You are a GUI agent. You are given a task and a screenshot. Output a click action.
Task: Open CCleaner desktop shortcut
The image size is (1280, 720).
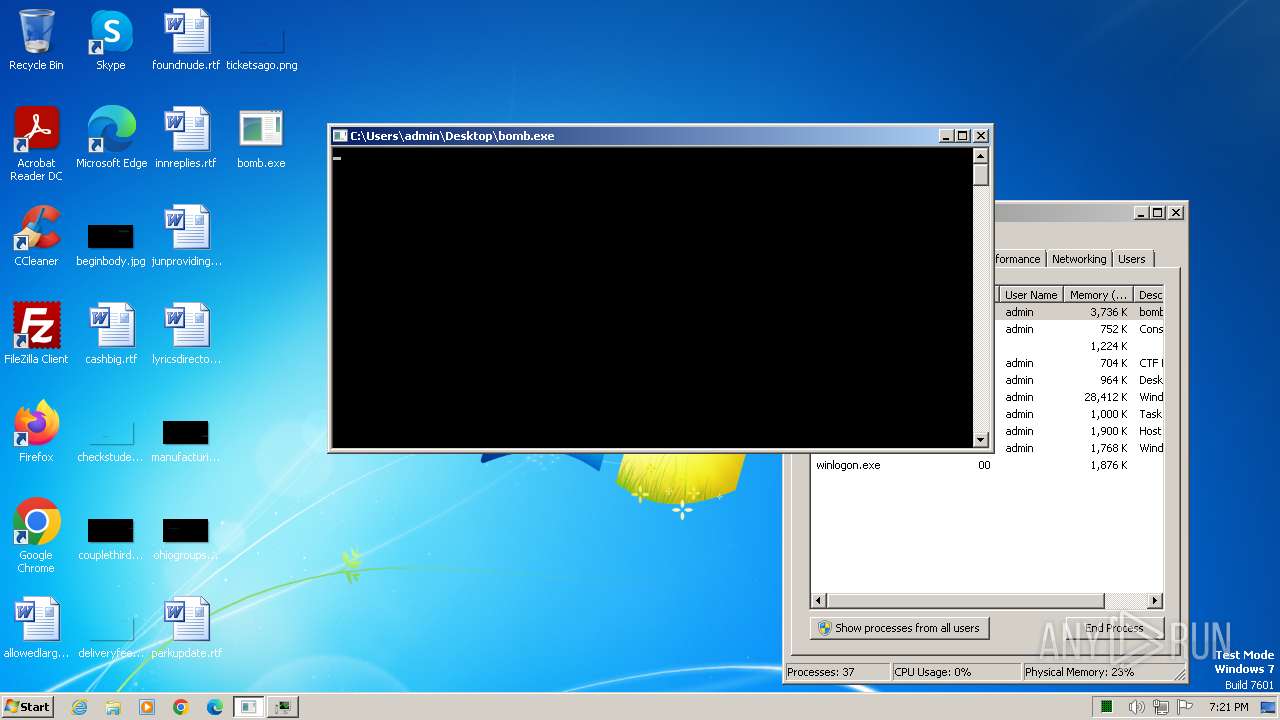pos(36,236)
